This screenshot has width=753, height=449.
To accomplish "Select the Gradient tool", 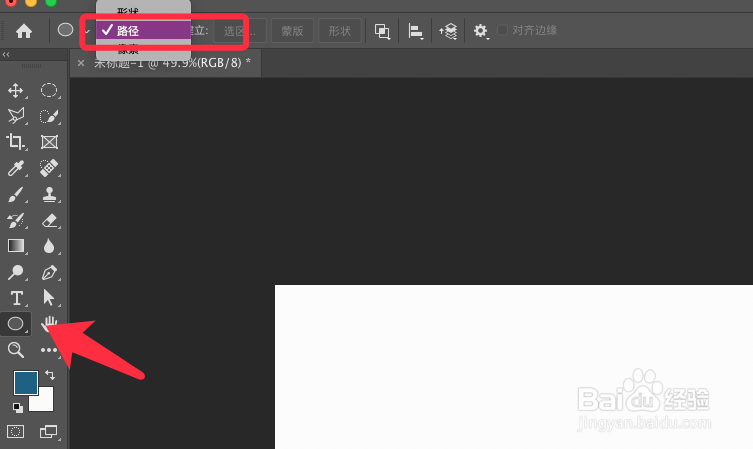I will pyautogui.click(x=16, y=246).
